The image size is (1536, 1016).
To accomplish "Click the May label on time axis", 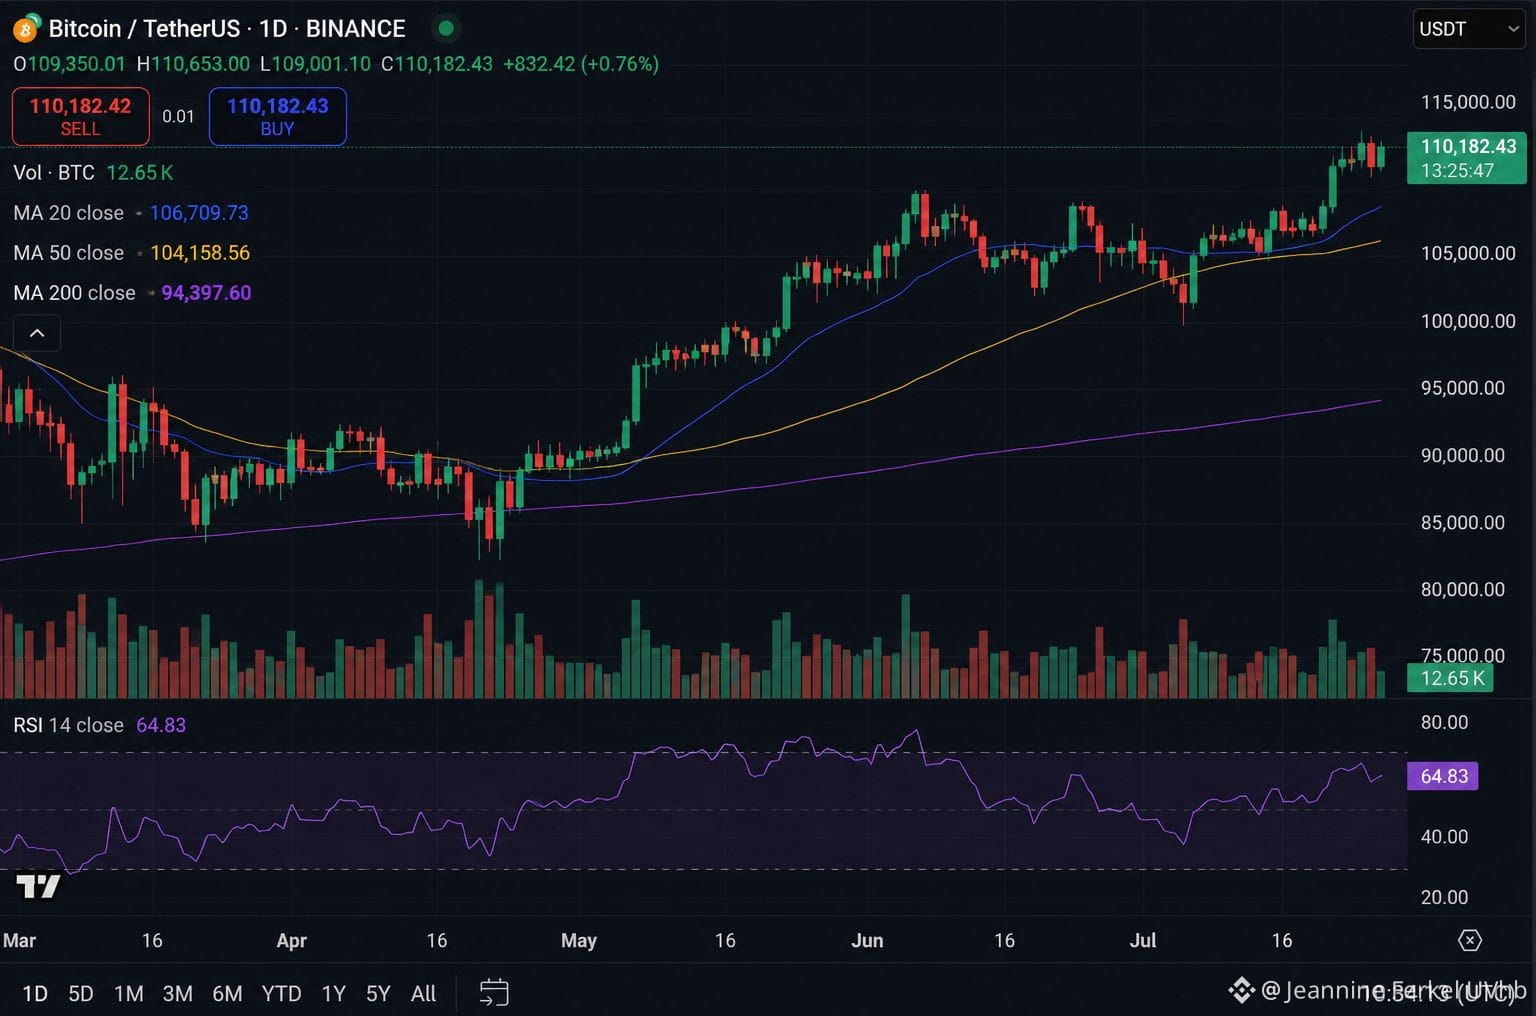I will tap(579, 940).
